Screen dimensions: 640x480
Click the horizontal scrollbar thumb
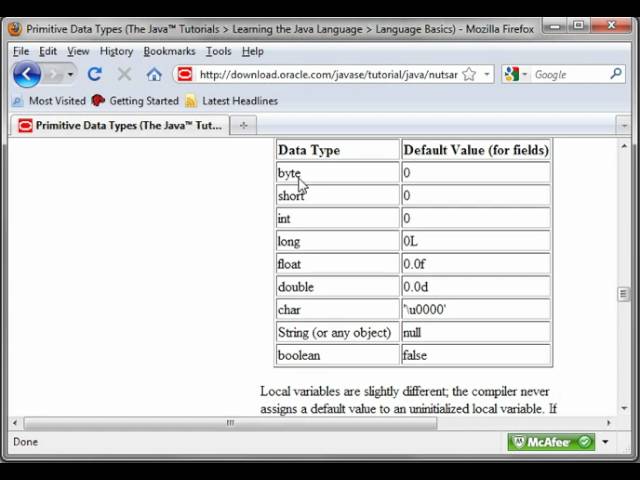(x=230, y=423)
